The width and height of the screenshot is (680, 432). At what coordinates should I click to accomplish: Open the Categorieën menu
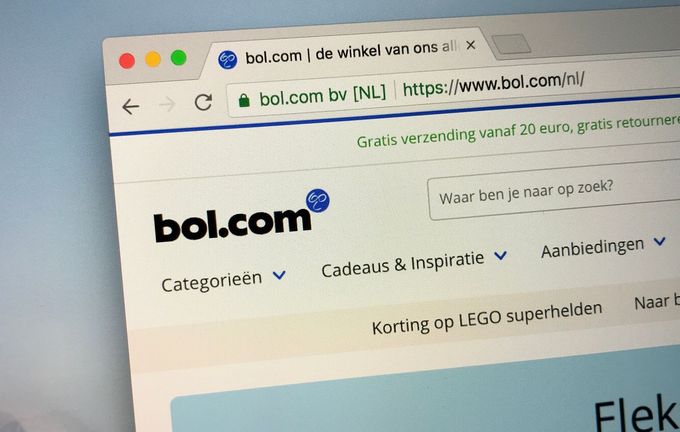point(211,282)
